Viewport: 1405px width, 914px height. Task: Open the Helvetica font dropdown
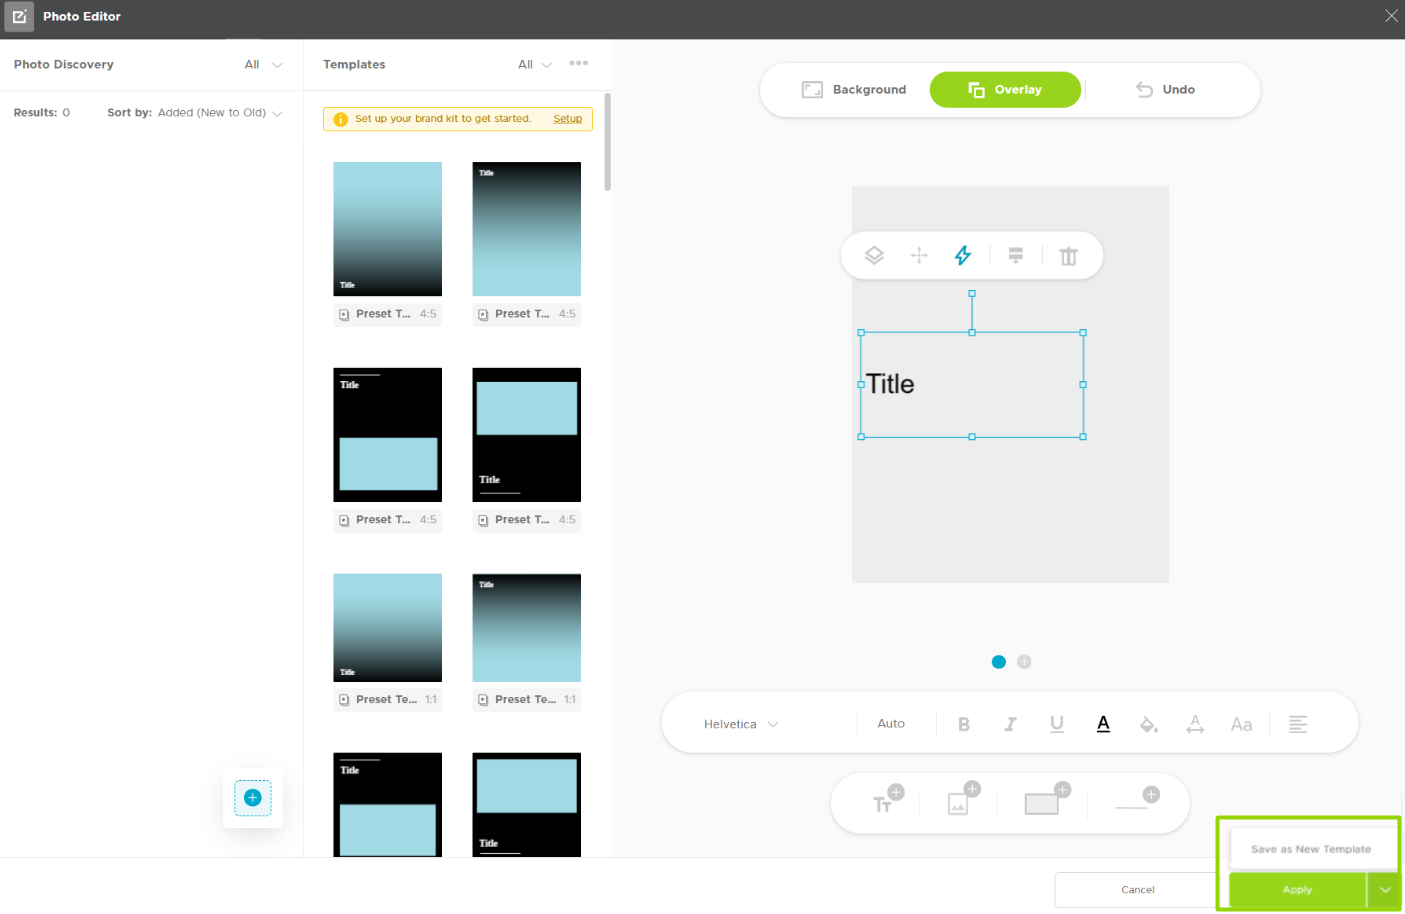point(741,724)
